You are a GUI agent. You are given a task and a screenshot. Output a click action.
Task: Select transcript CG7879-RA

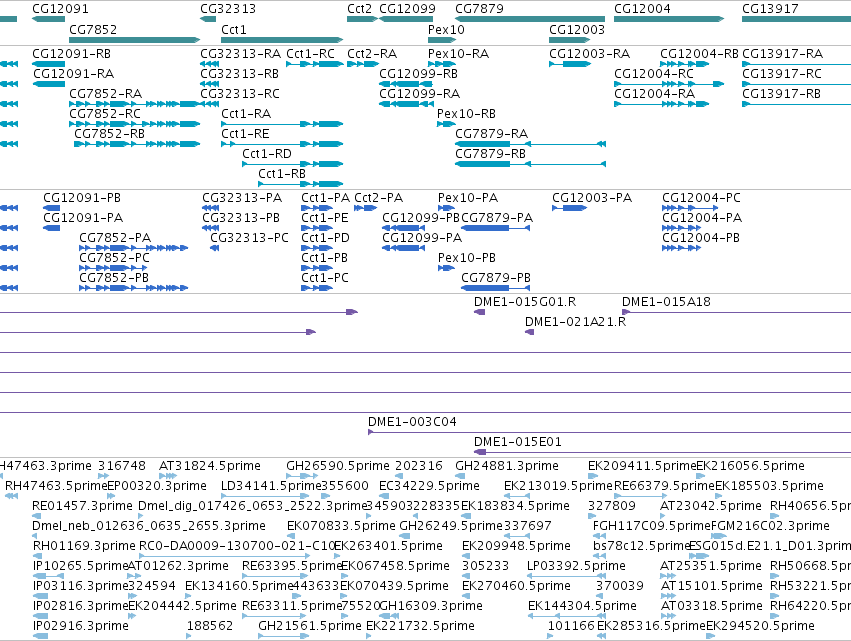[x=530, y=144]
